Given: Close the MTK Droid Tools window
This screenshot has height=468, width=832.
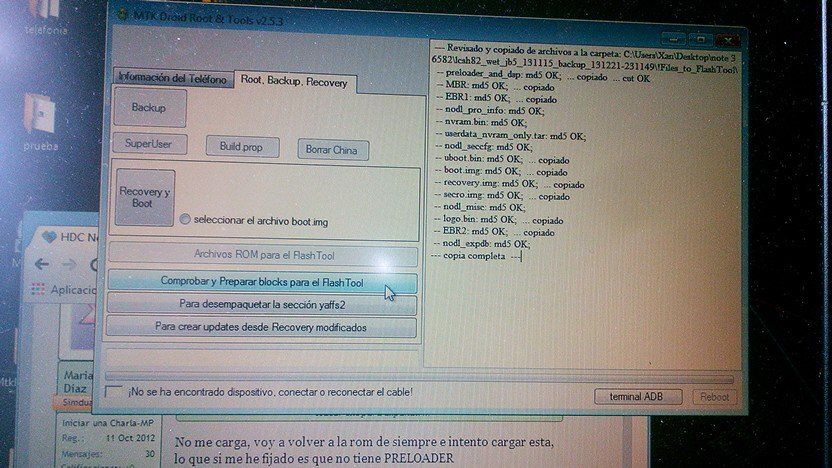Looking at the screenshot, I should [x=727, y=40].
